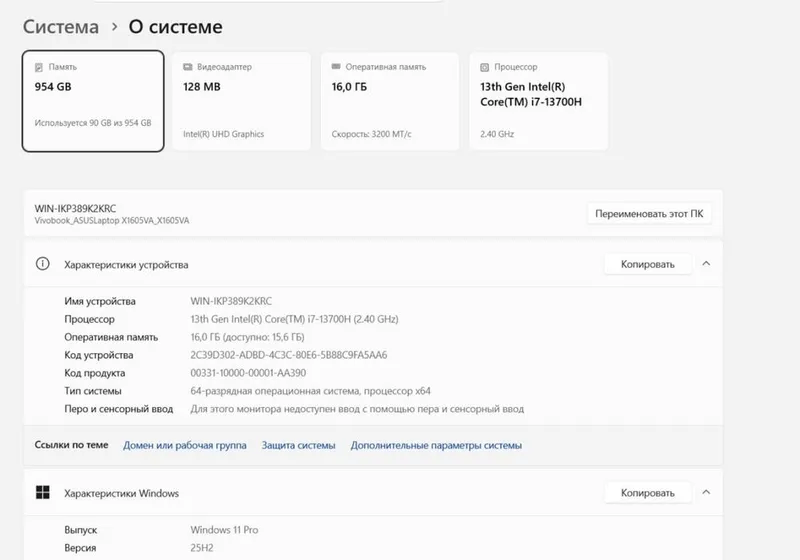The image size is (800, 560).
Task: Click the Код продукта label
Action: pyautogui.click(x=94, y=373)
